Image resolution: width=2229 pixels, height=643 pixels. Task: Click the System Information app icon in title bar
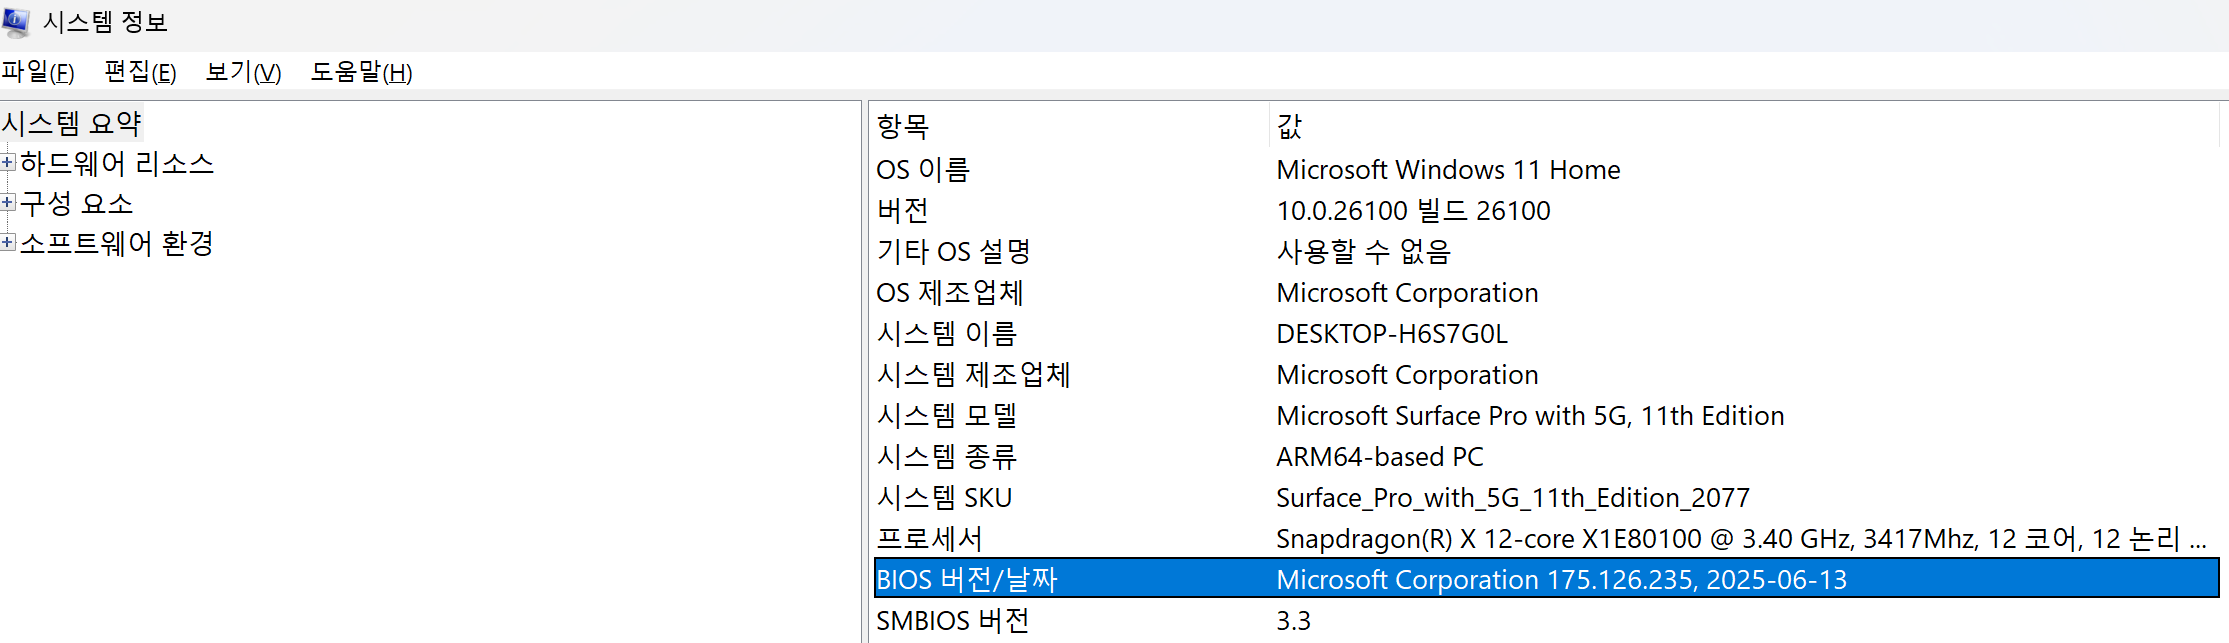pos(16,21)
